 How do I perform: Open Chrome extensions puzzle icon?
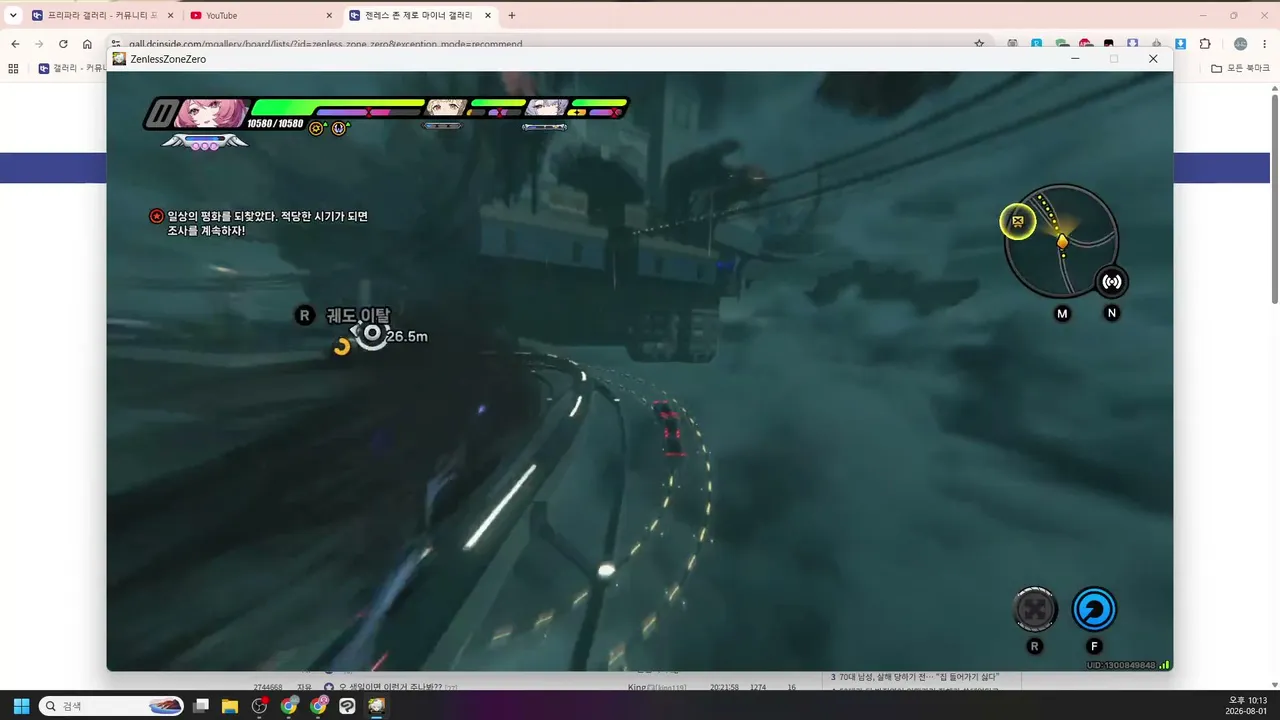pyautogui.click(x=1205, y=44)
